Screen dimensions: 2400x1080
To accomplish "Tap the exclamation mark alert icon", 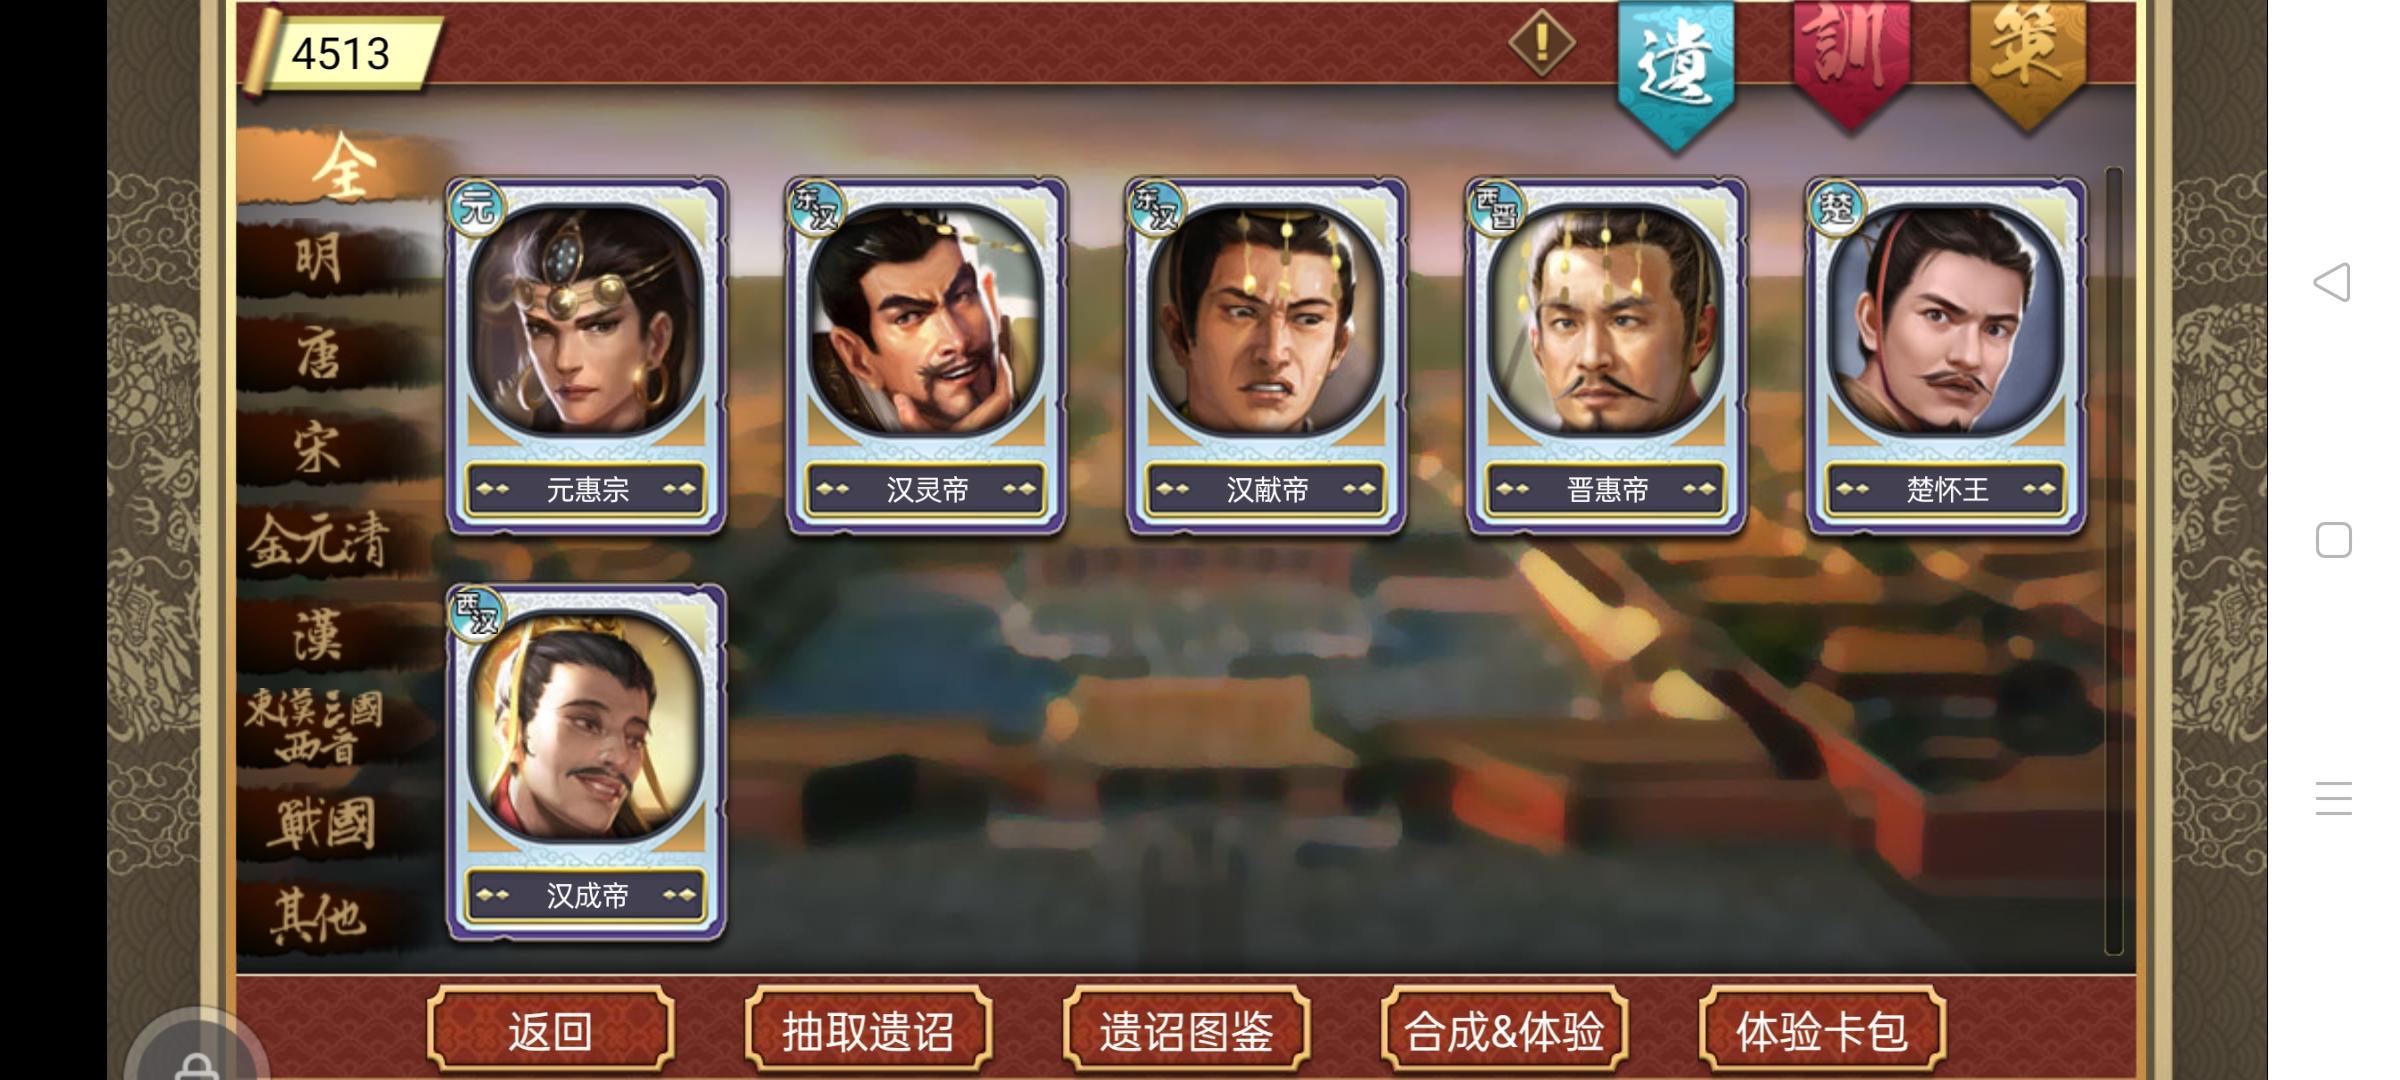I will coord(1541,43).
